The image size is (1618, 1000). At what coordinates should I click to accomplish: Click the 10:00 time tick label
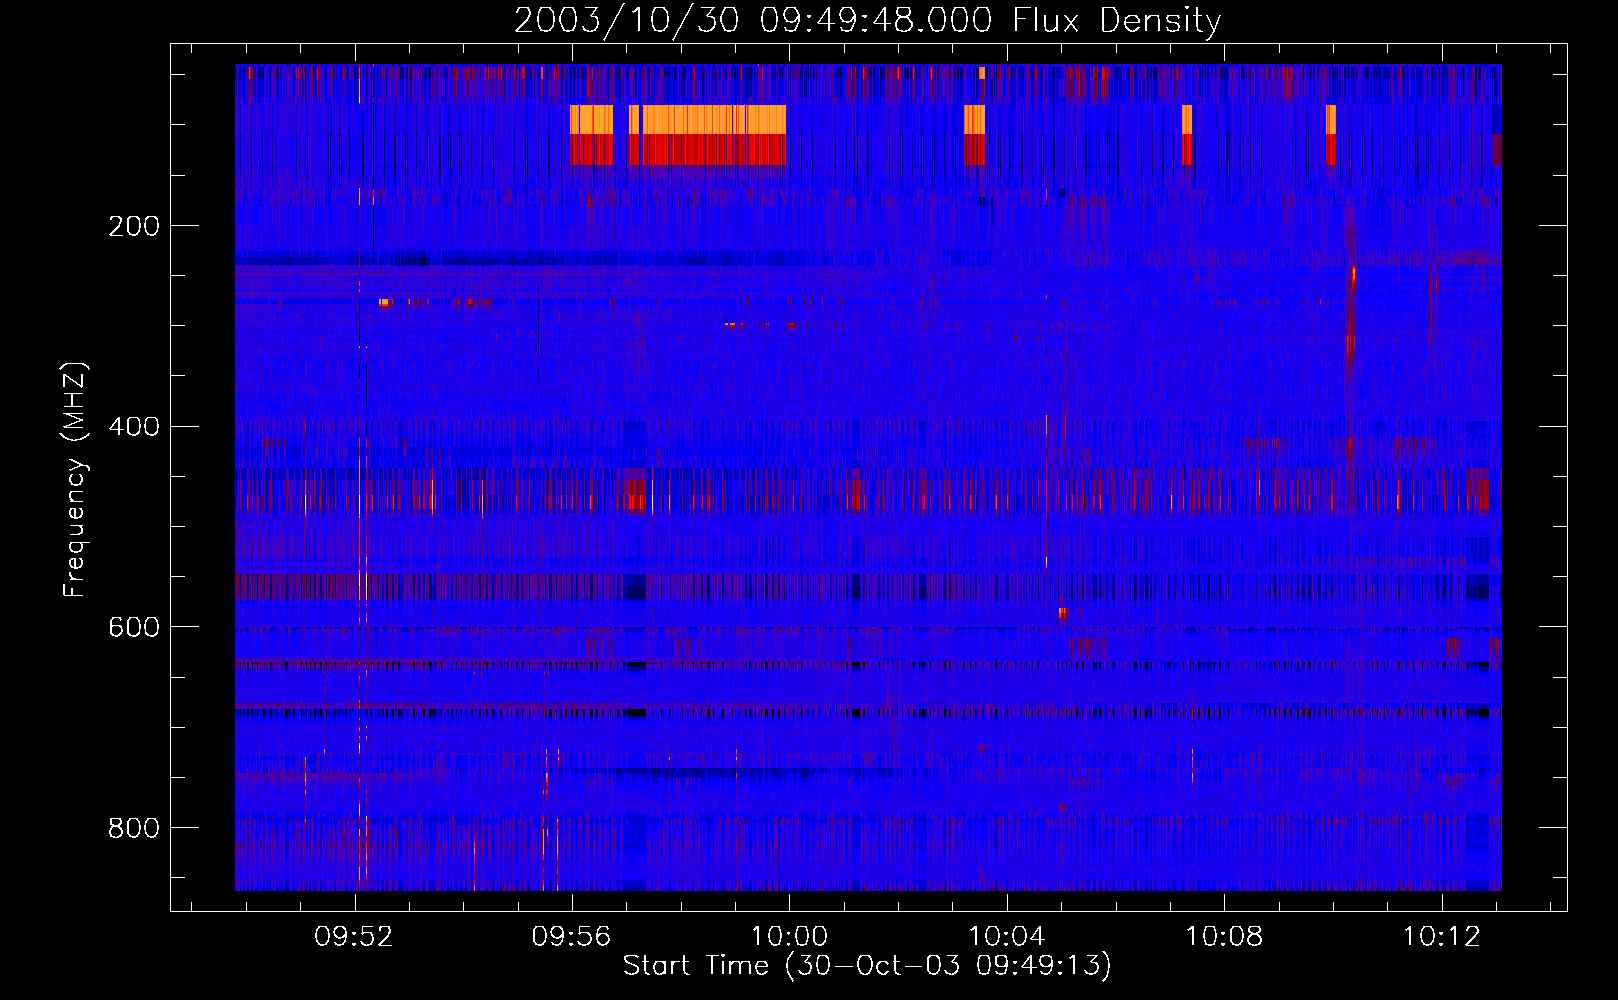click(x=789, y=936)
